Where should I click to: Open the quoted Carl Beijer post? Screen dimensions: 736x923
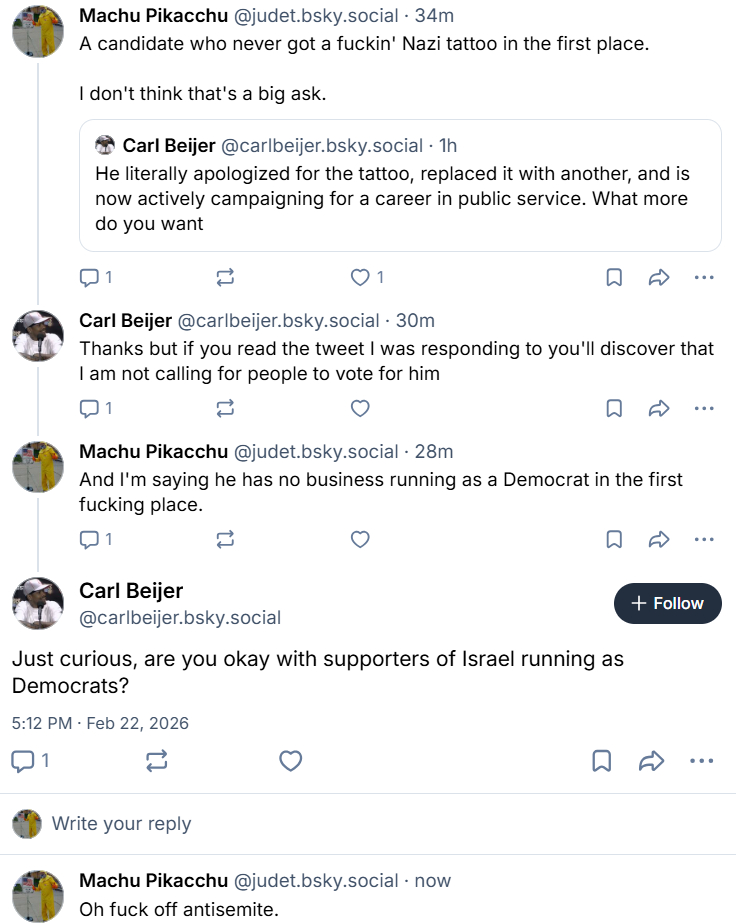(400, 185)
